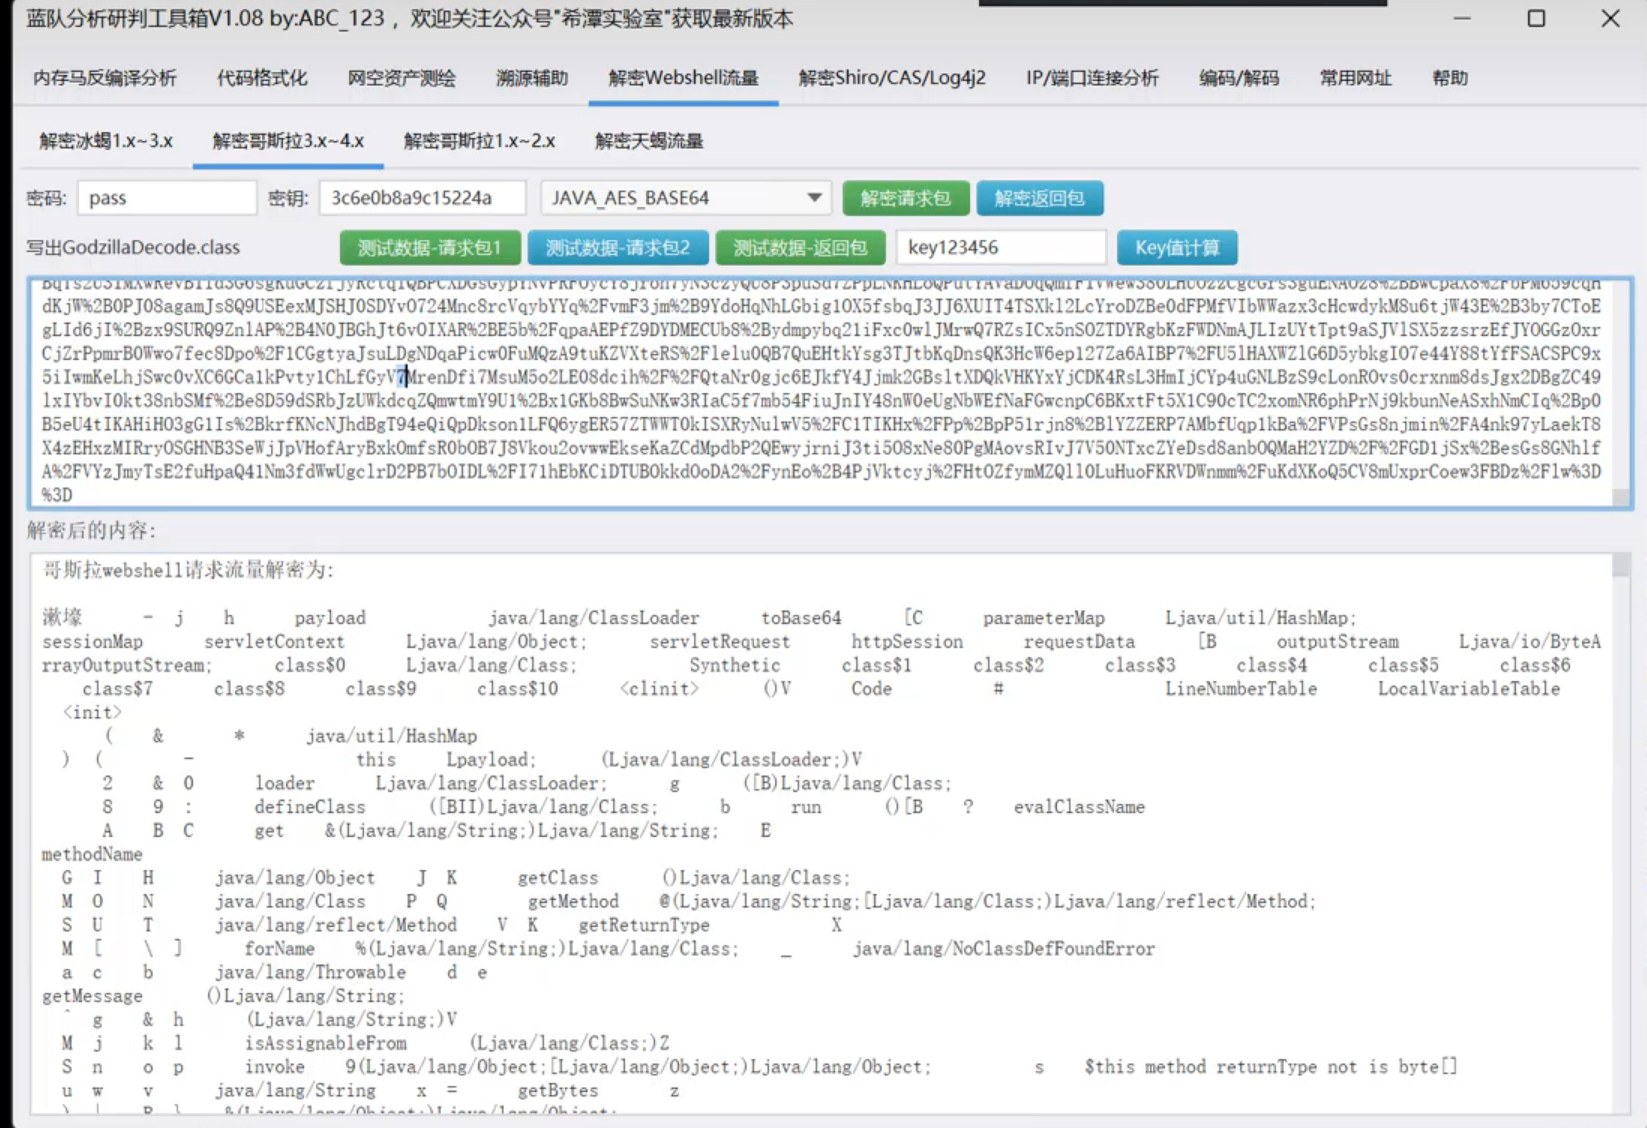Viewport: 1647px width, 1128px height.
Task: Open the 帮助 menu tab
Action: coord(1450,78)
